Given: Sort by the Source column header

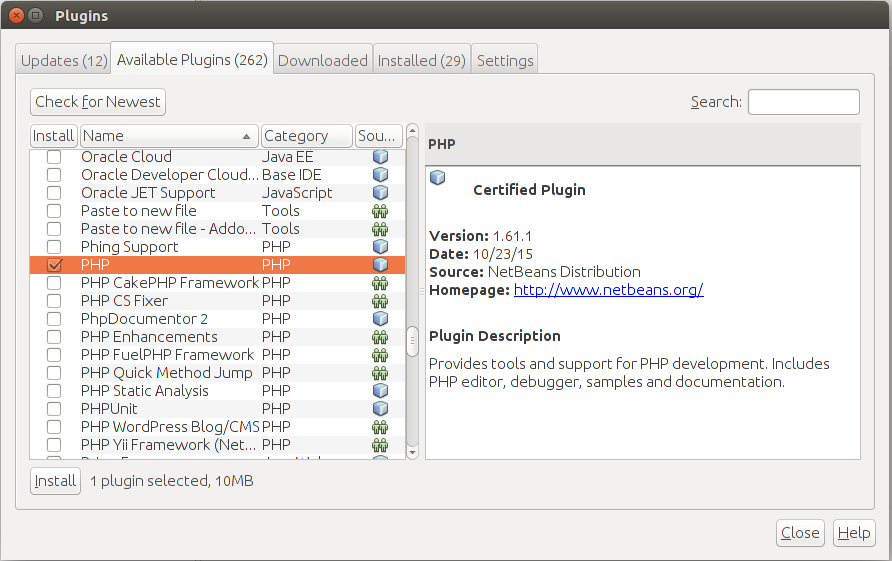Looking at the screenshot, I should click(378, 136).
